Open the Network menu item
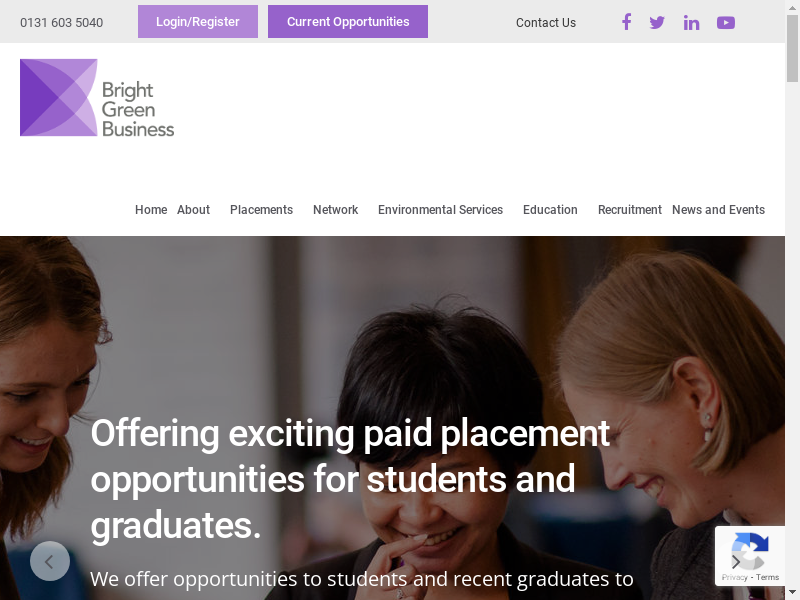Viewport: 800px width, 600px height. coord(335,210)
